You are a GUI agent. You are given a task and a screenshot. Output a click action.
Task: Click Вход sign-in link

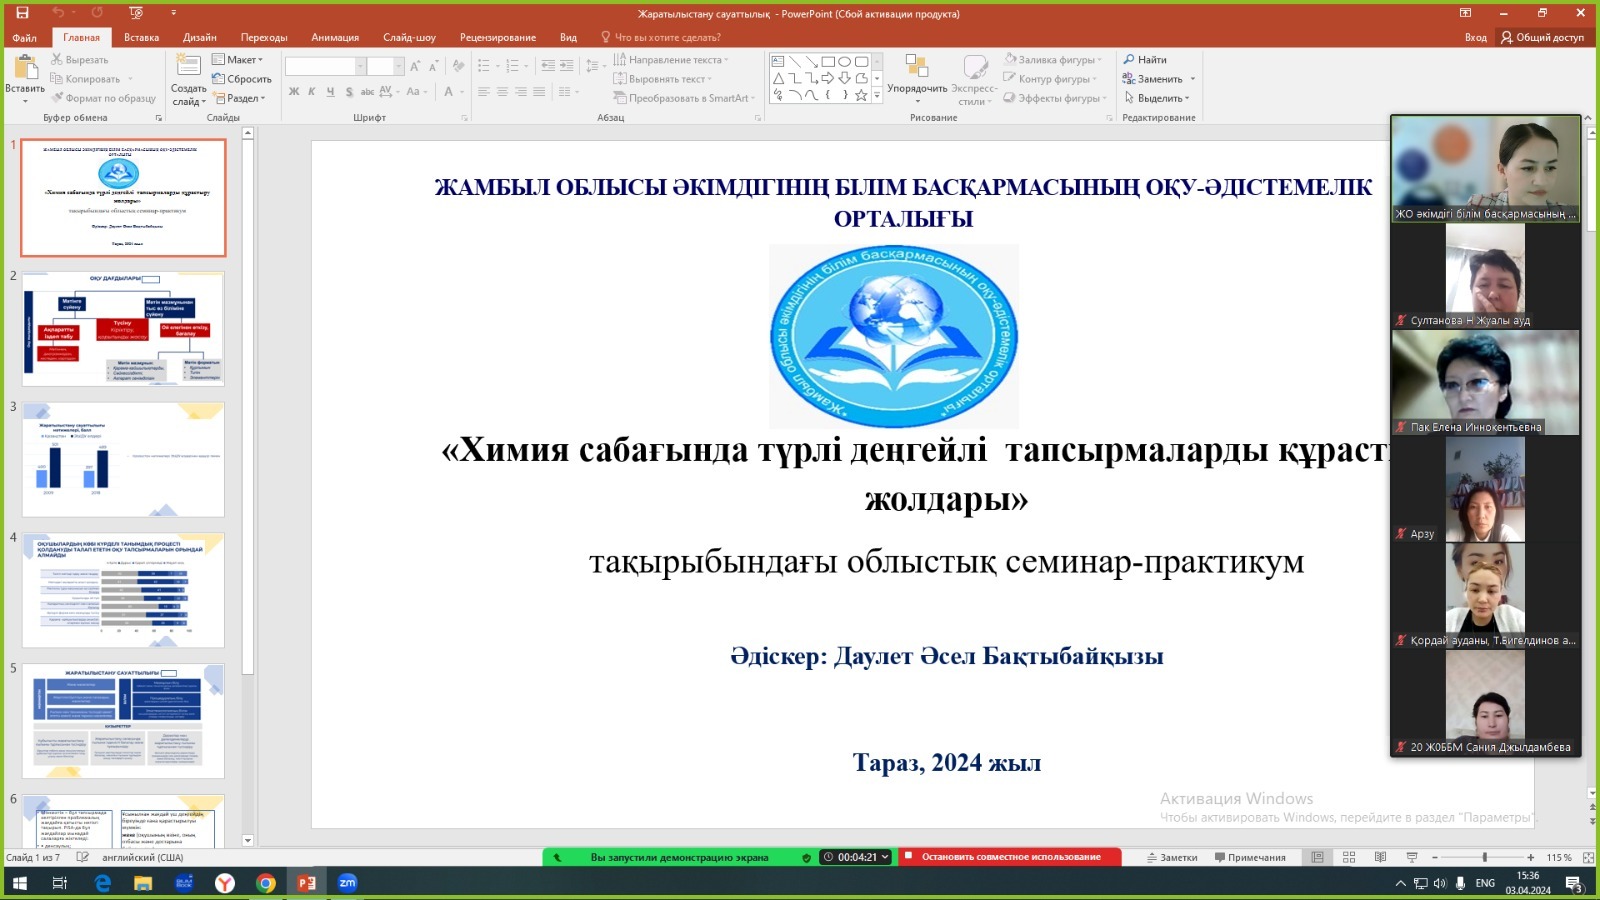pos(1476,37)
